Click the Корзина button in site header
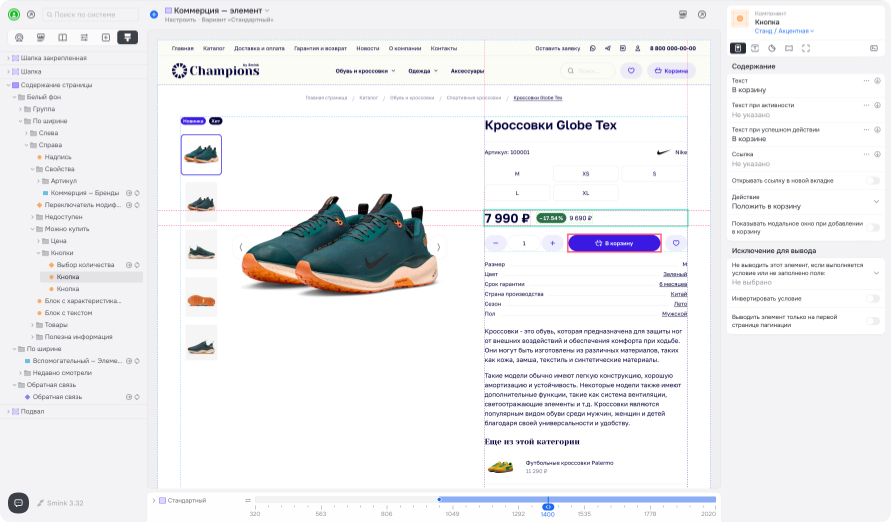The height and width of the screenshot is (522, 891). click(671, 71)
